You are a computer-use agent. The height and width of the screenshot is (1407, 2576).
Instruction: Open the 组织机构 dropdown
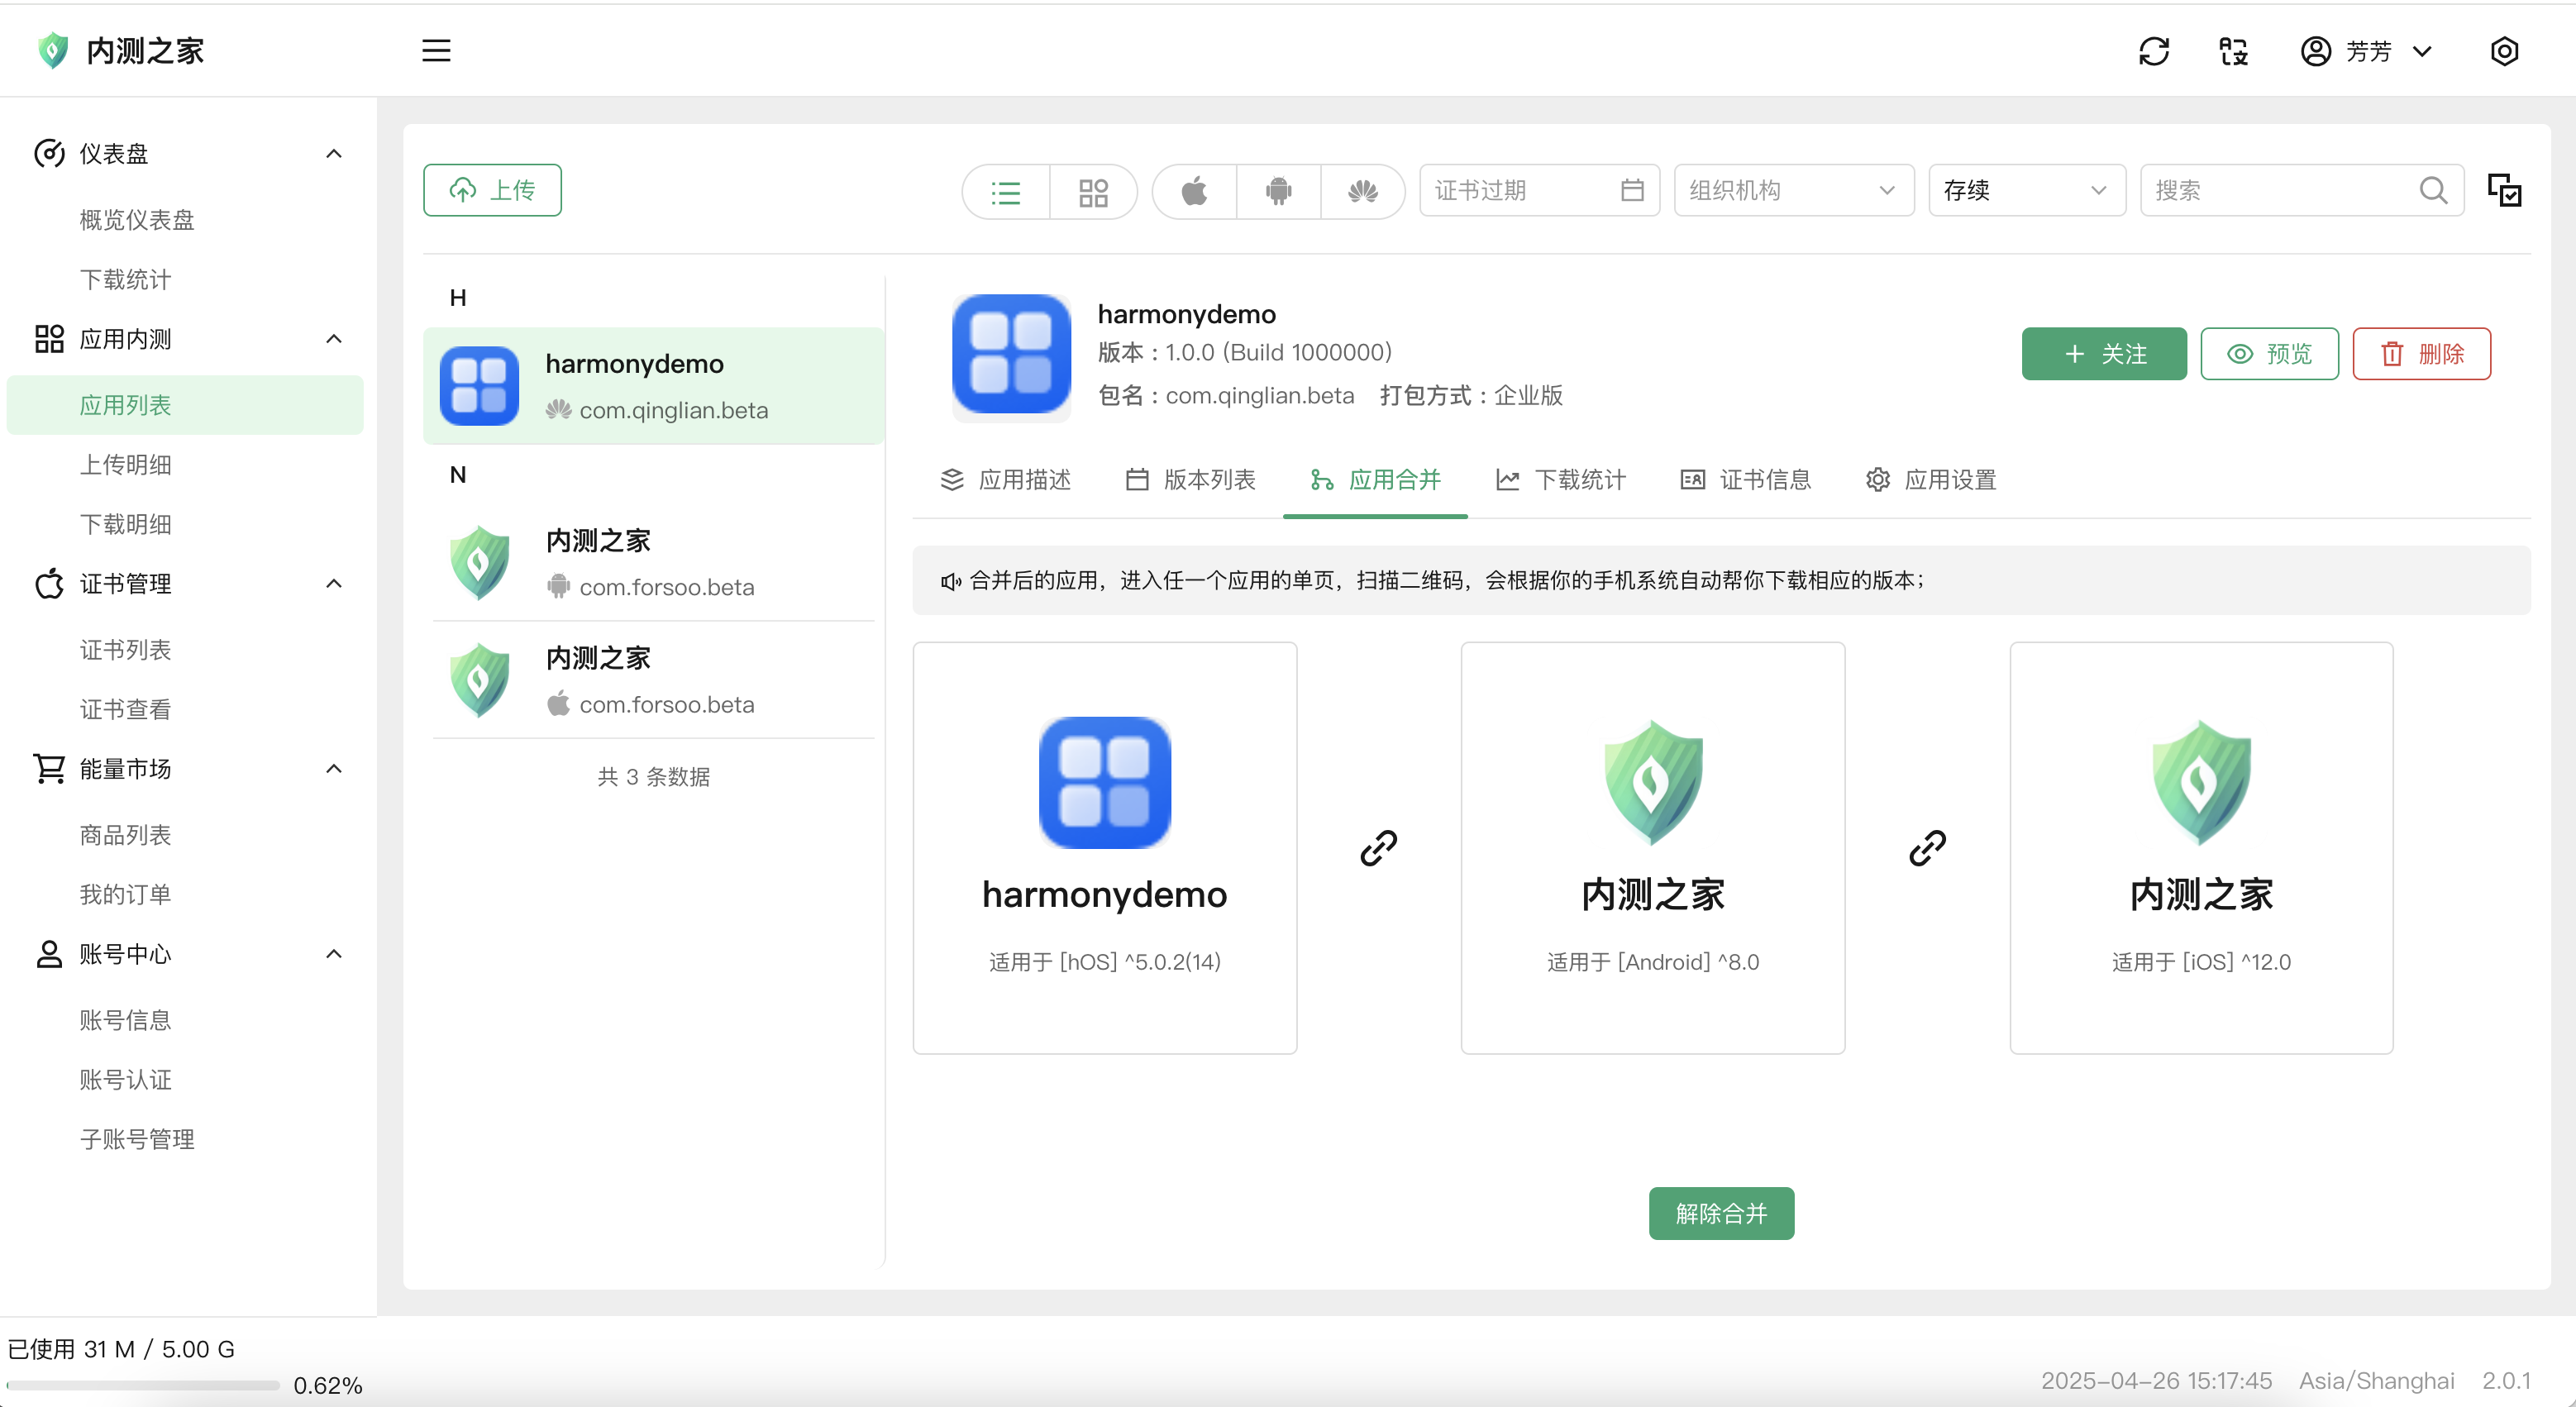[1793, 191]
